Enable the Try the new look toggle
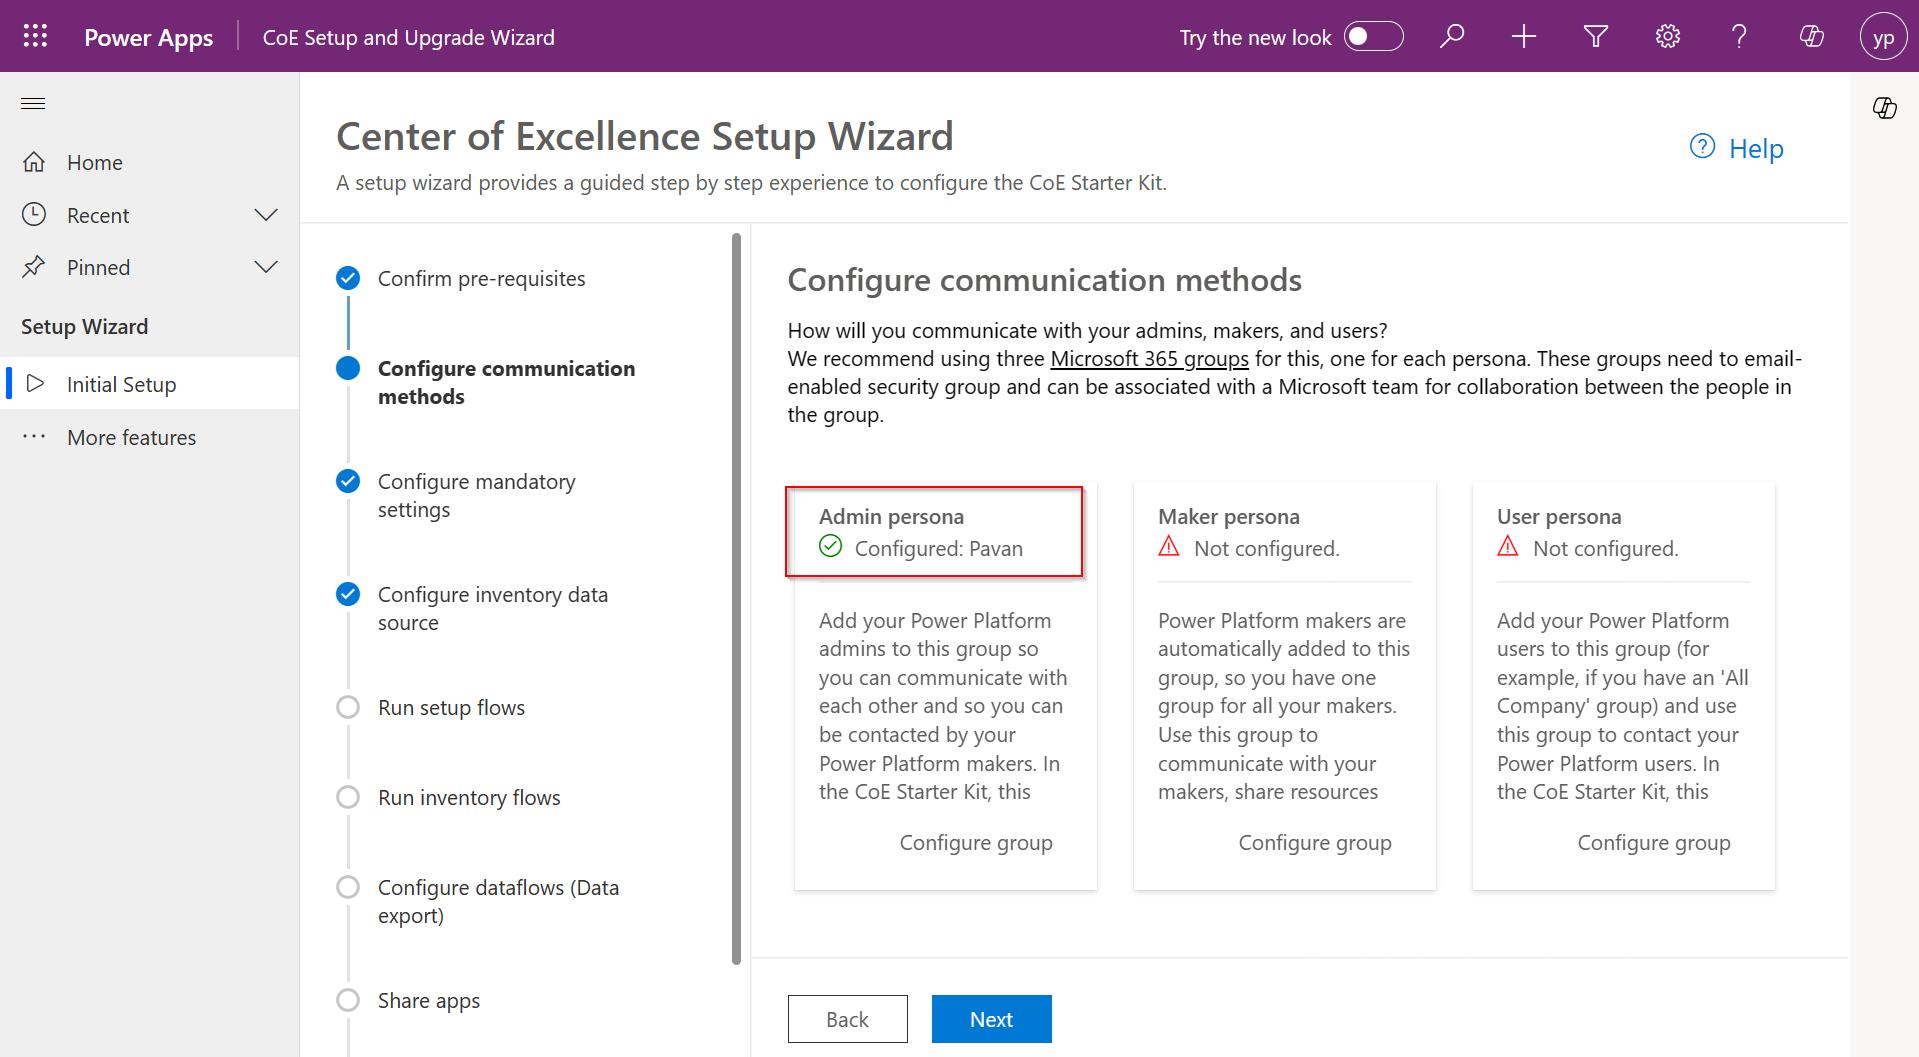This screenshot has height=1057, width=1919. [1374, 36]
